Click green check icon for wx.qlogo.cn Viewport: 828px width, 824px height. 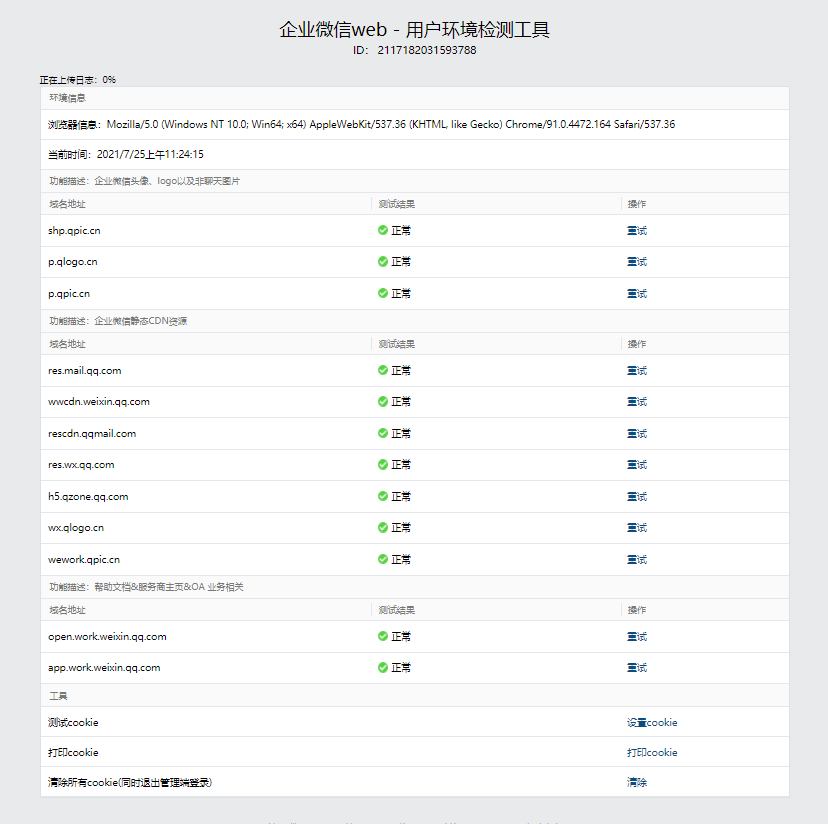[x=383, y=527]
